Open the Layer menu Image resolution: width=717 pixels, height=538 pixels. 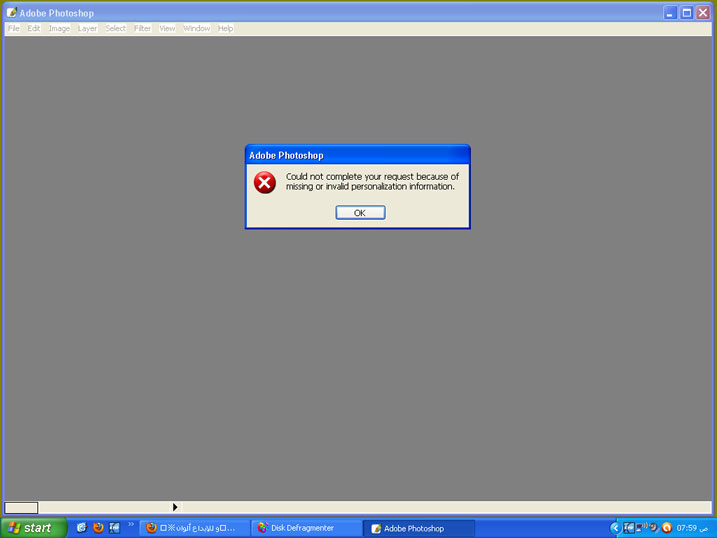pos(87,28)
